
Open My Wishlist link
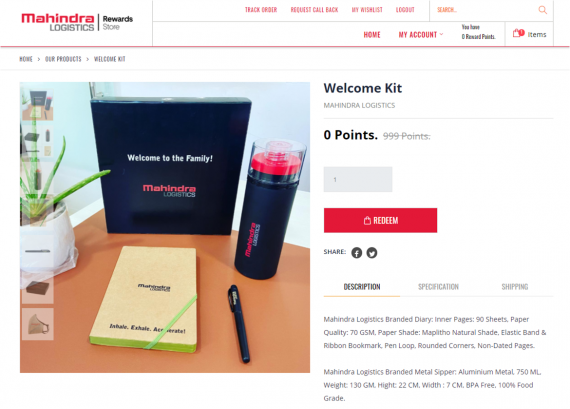coord(367,10)
